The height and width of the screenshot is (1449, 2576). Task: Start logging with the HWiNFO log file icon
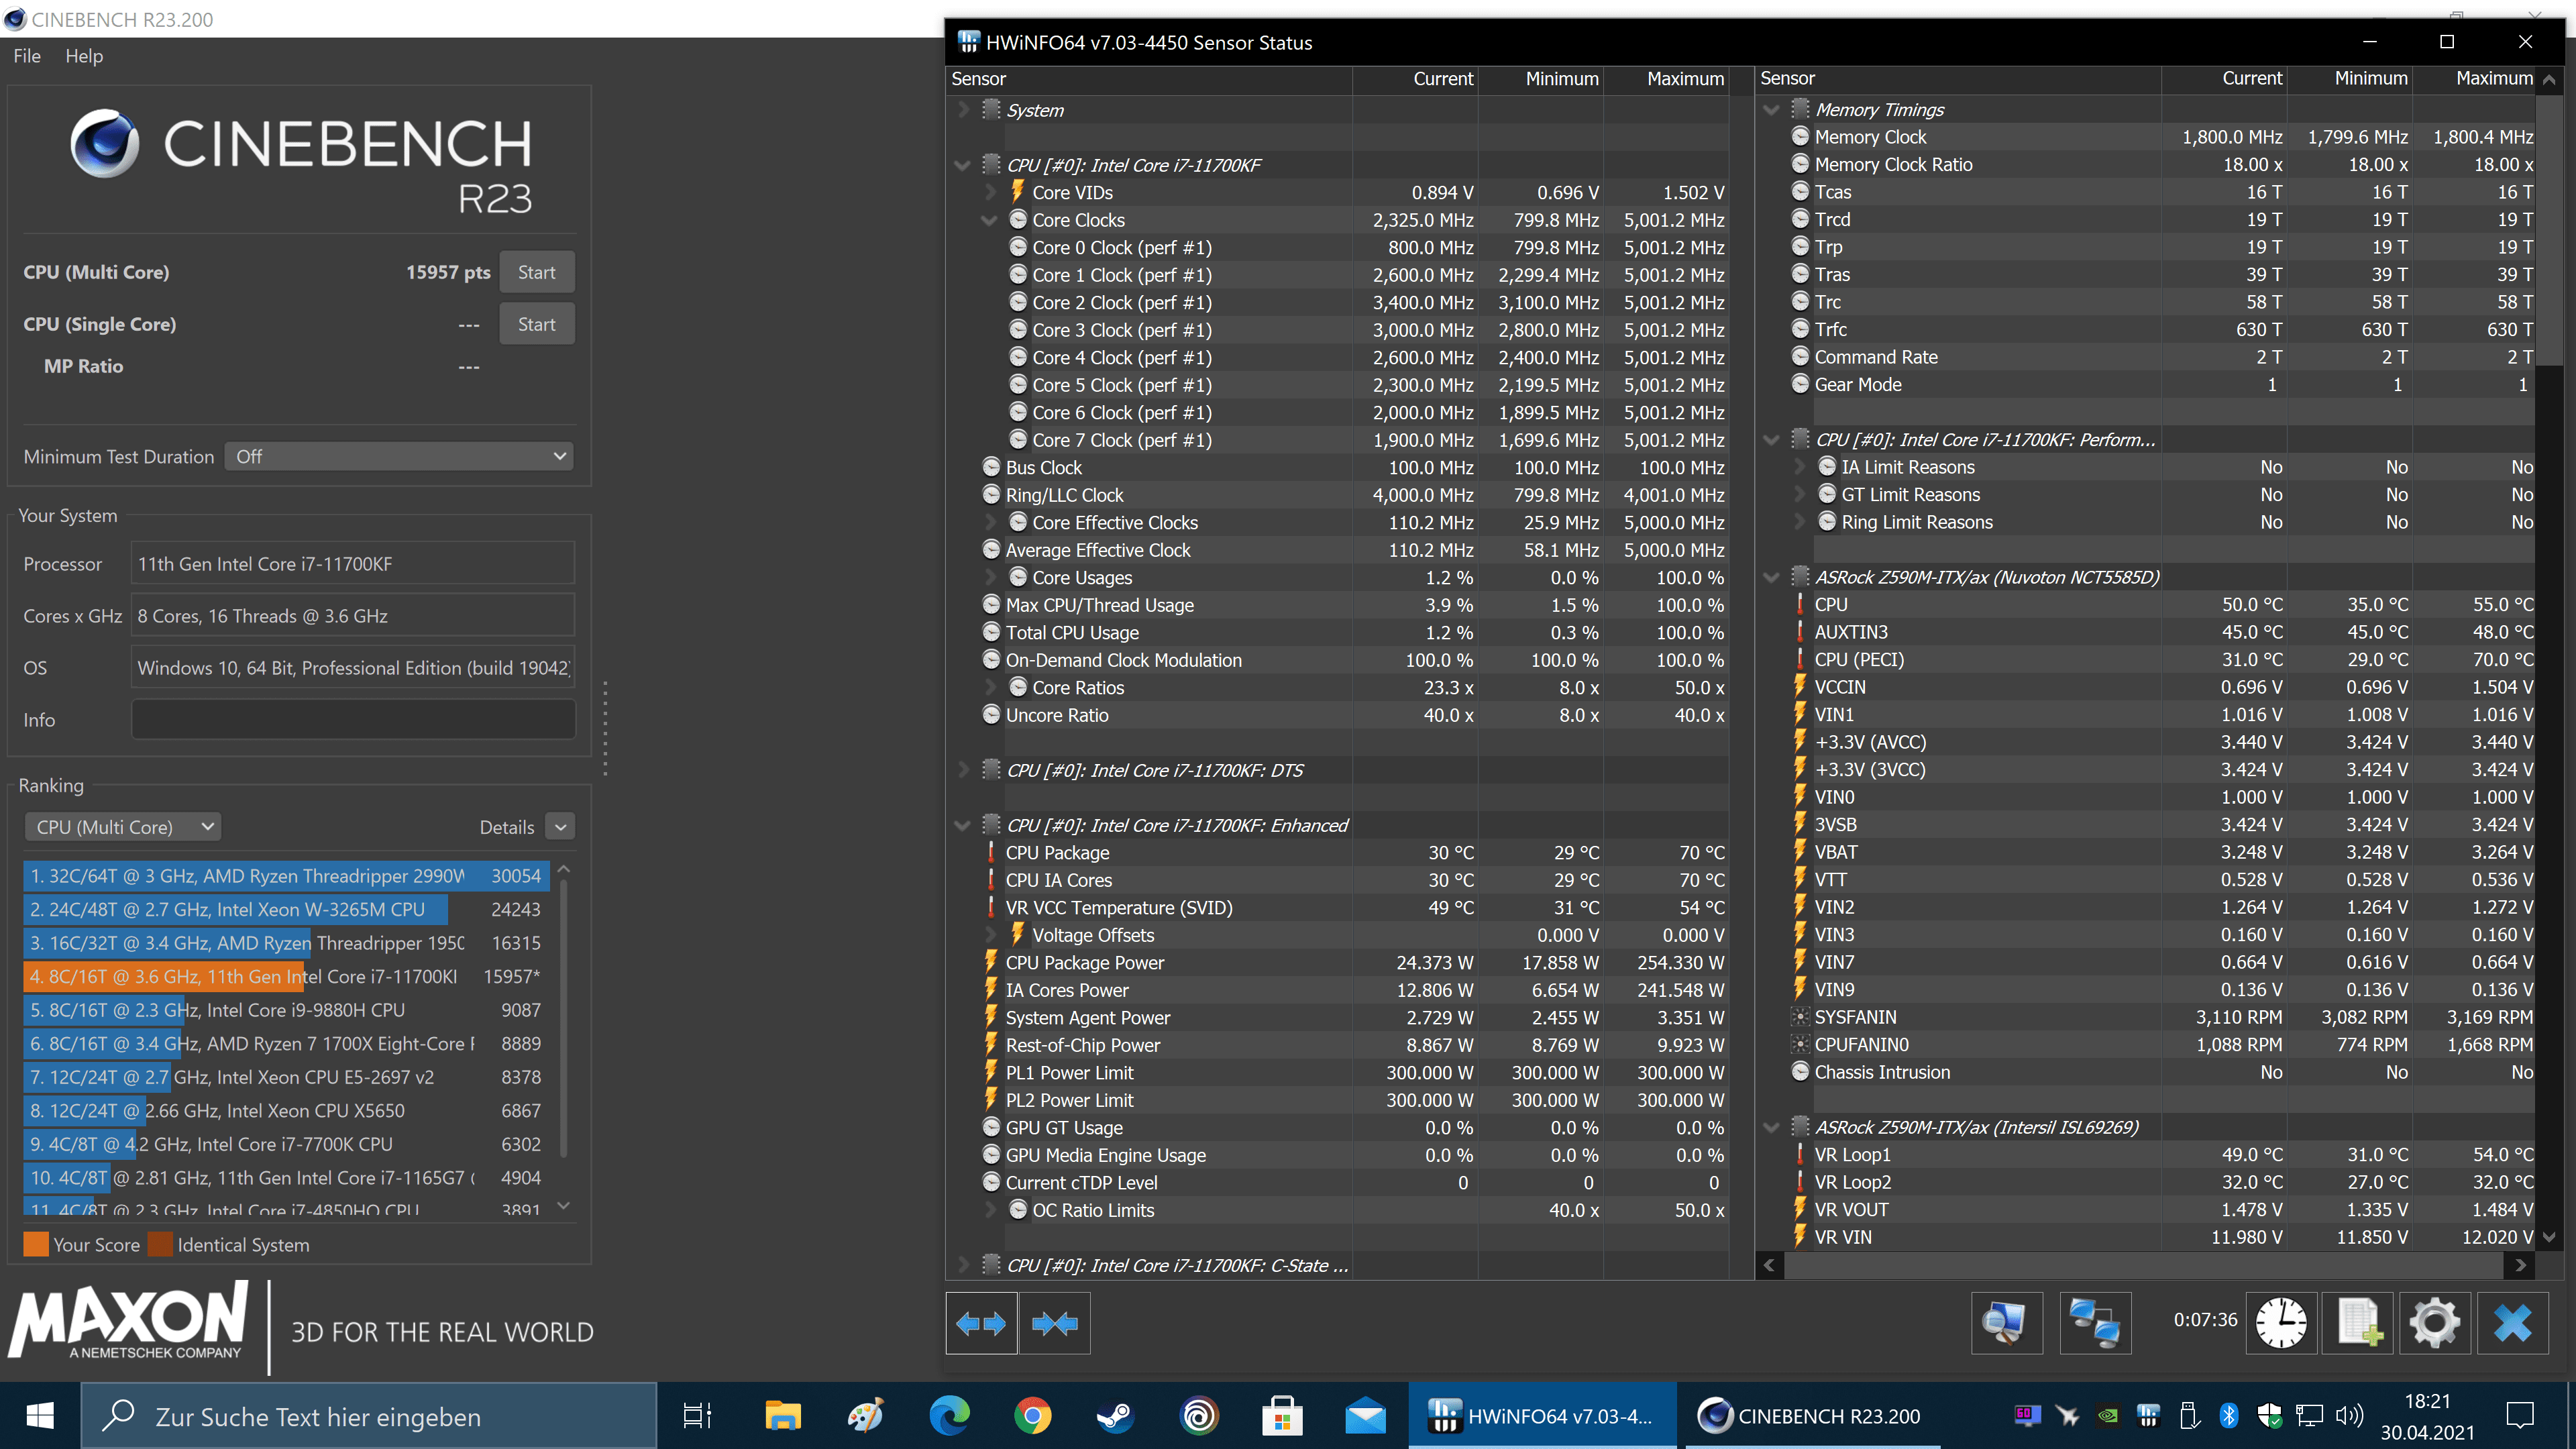click(x=2358, y=1323)
